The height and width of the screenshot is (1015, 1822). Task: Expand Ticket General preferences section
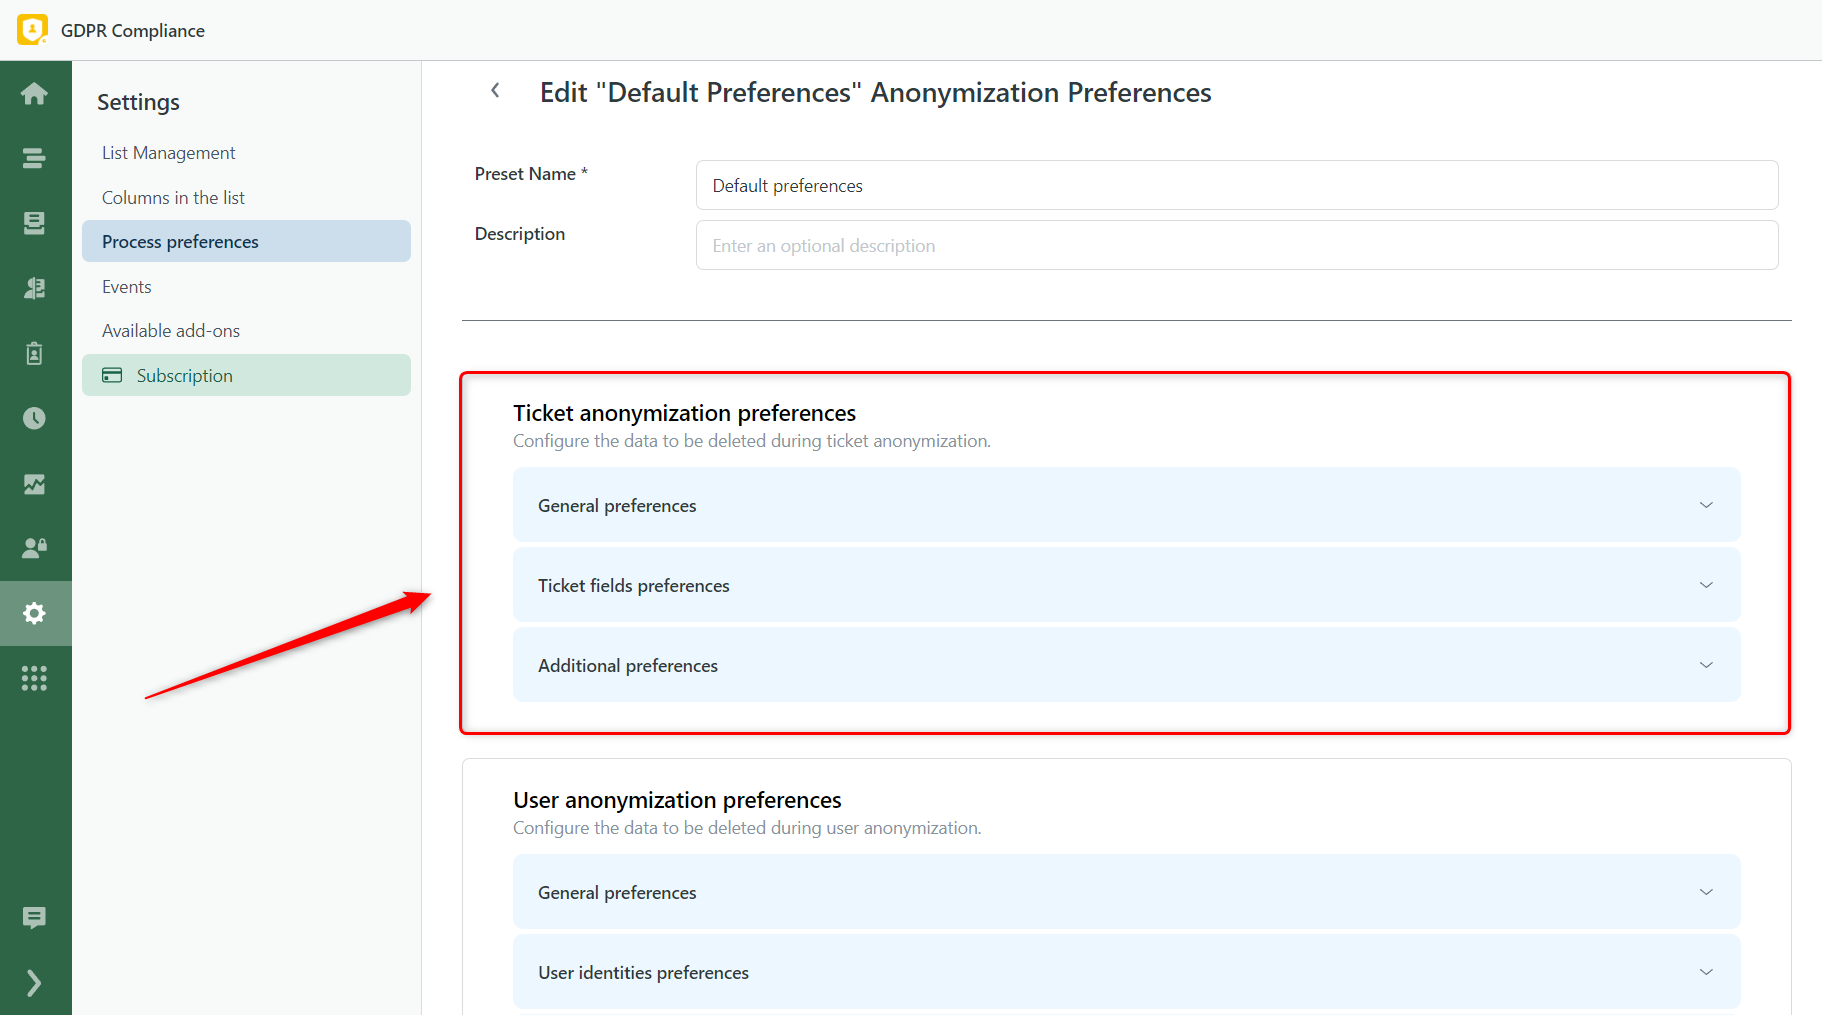tap(1126, 506)
